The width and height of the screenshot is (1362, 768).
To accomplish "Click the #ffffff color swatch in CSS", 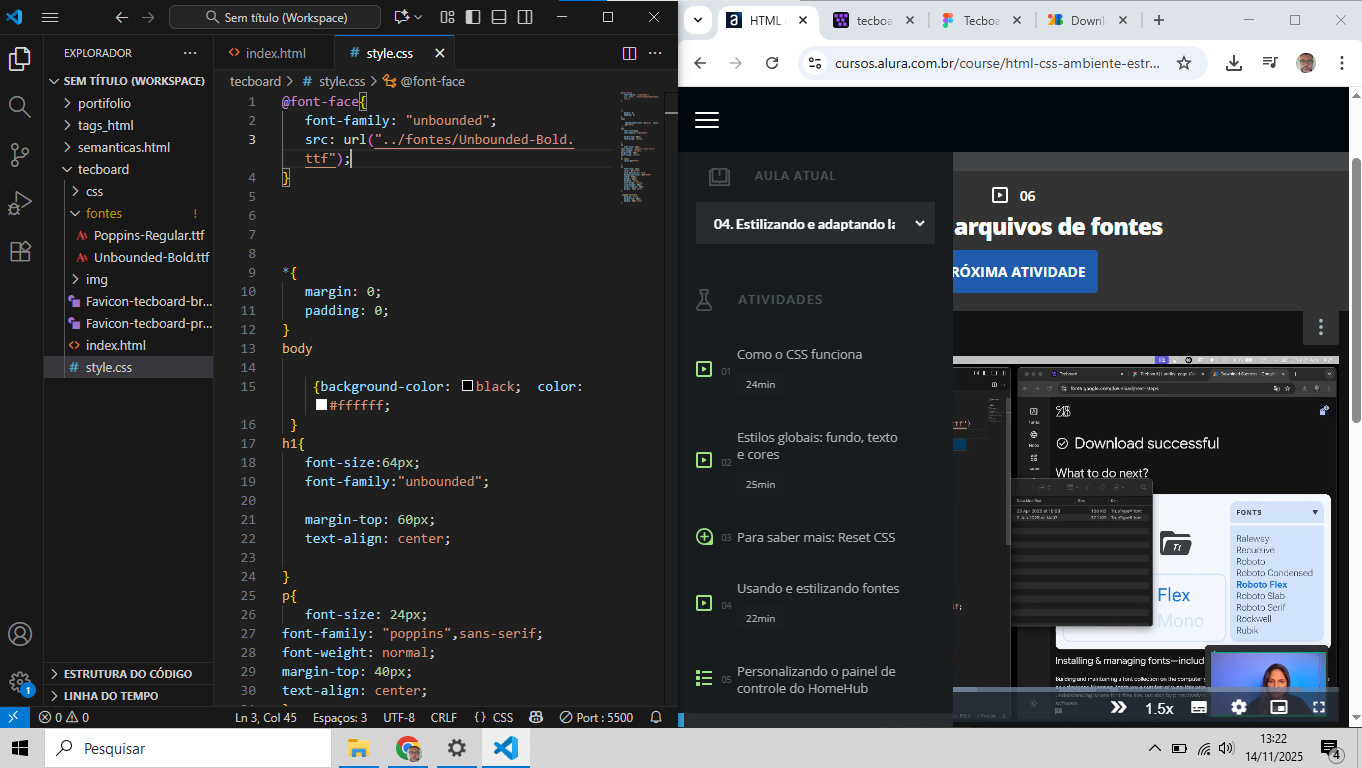I will coord(321,405).
